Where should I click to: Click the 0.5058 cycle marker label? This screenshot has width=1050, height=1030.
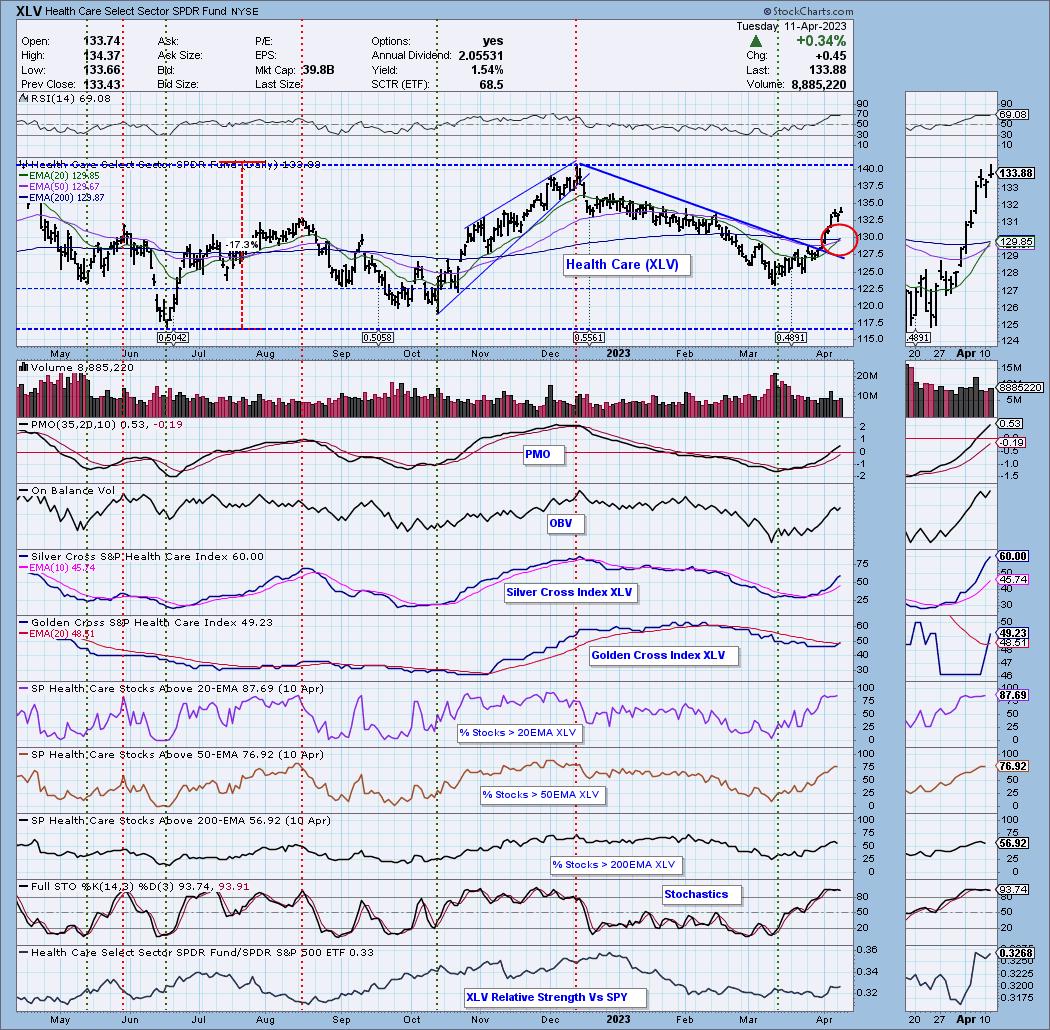click(378, 338)
